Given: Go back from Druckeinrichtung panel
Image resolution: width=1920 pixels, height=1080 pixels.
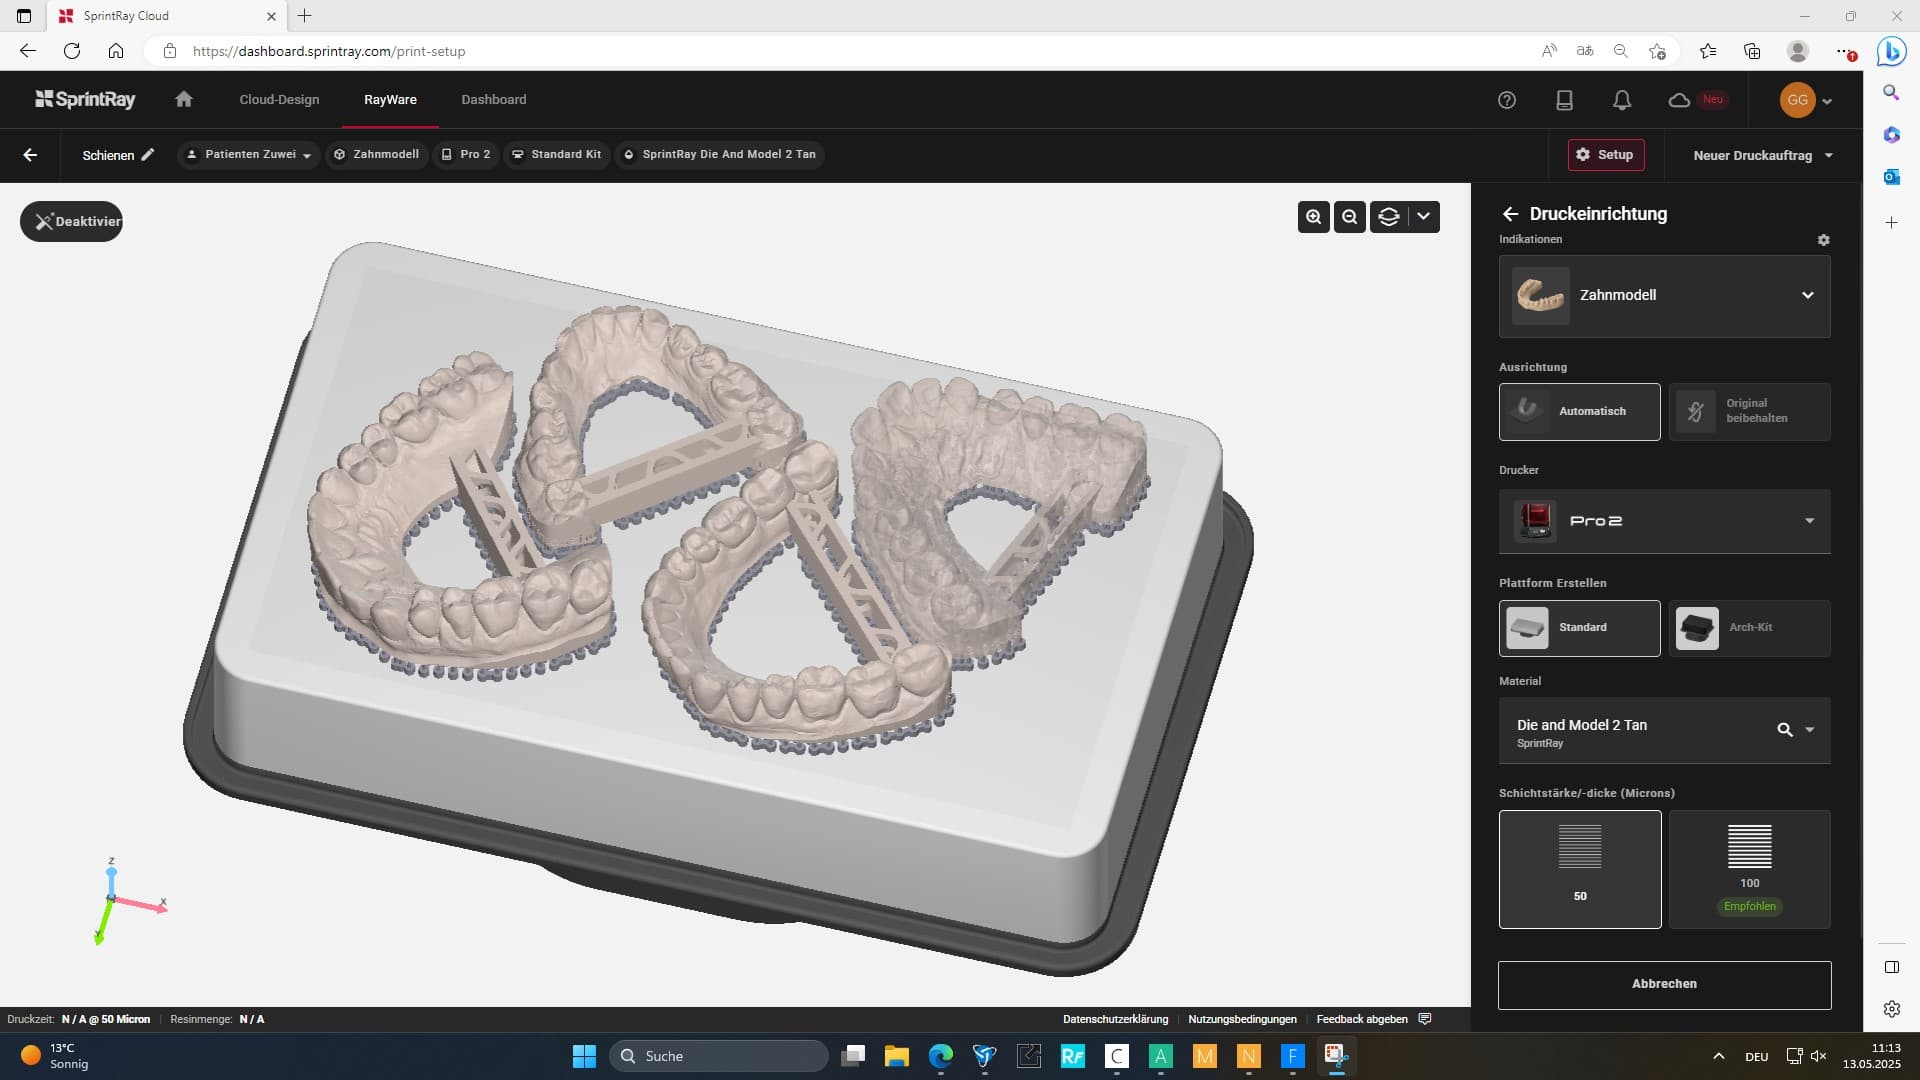Looking at the screenshot, I should tap(1510, 214).
